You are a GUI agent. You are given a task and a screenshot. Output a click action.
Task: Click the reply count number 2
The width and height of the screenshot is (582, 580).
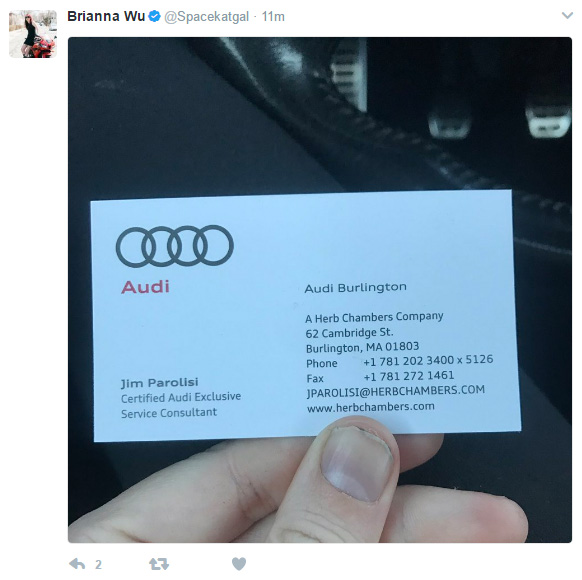pyautogui.click(x=98, y=564)
